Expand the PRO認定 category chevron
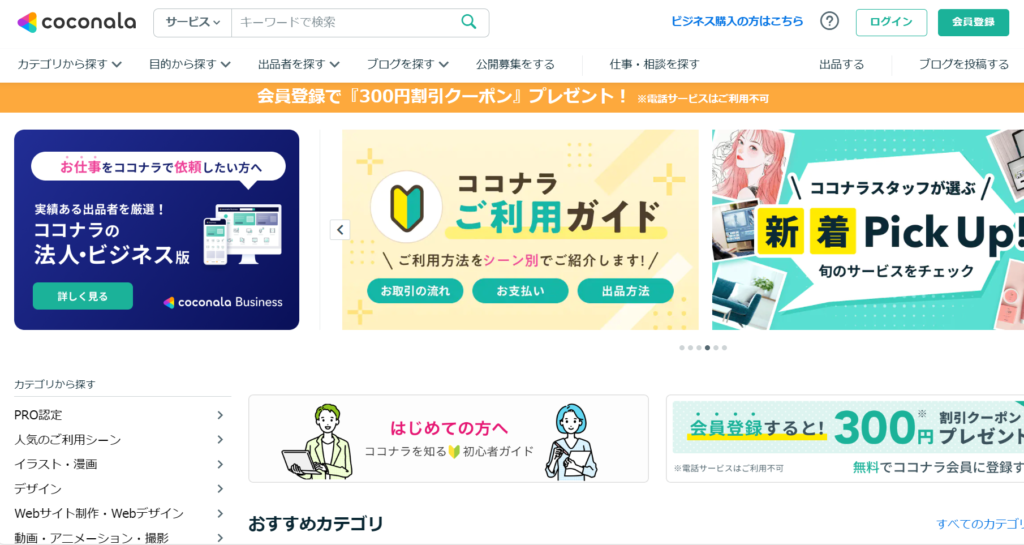1024x545 pixels. [x=220, y=415]
